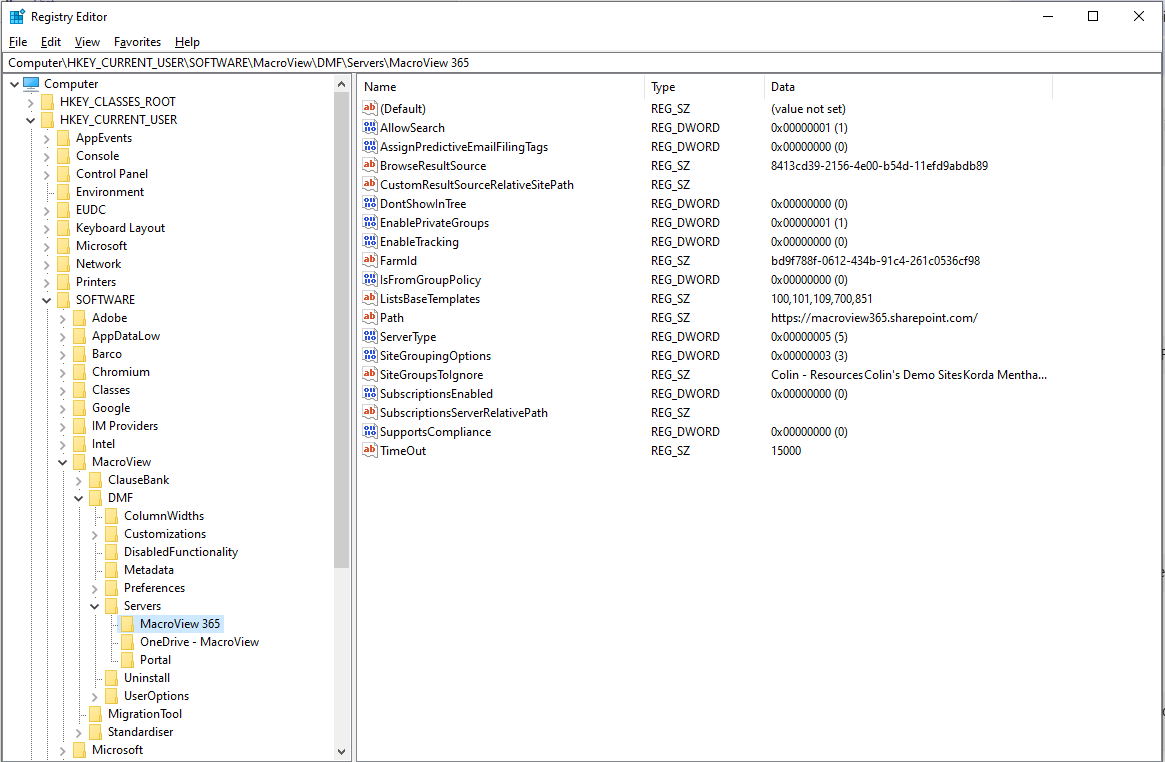Open the Help menu
The width and height of the screenshot is (1165, 762).
coord(187,42)
